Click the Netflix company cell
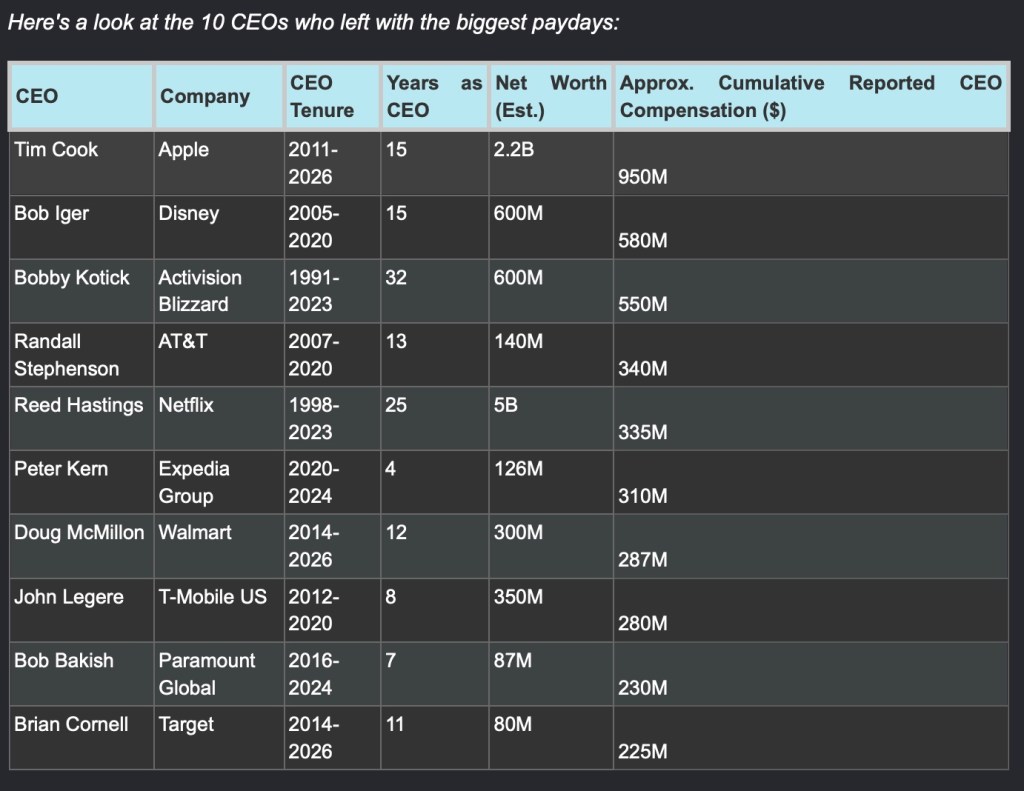This screenshot has height=791, width=1024. point(219,419)
